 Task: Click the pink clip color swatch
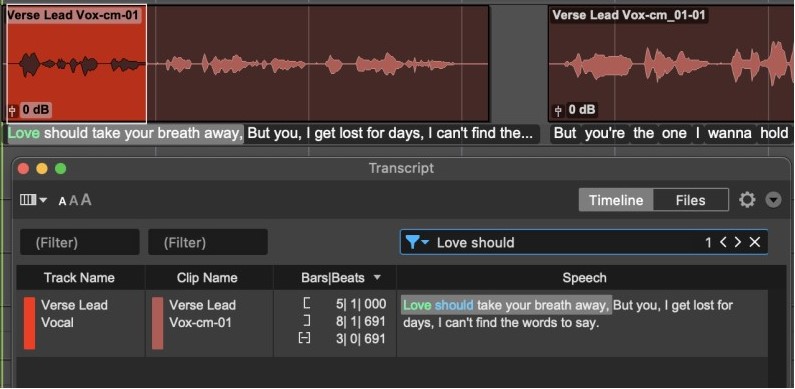158,323
